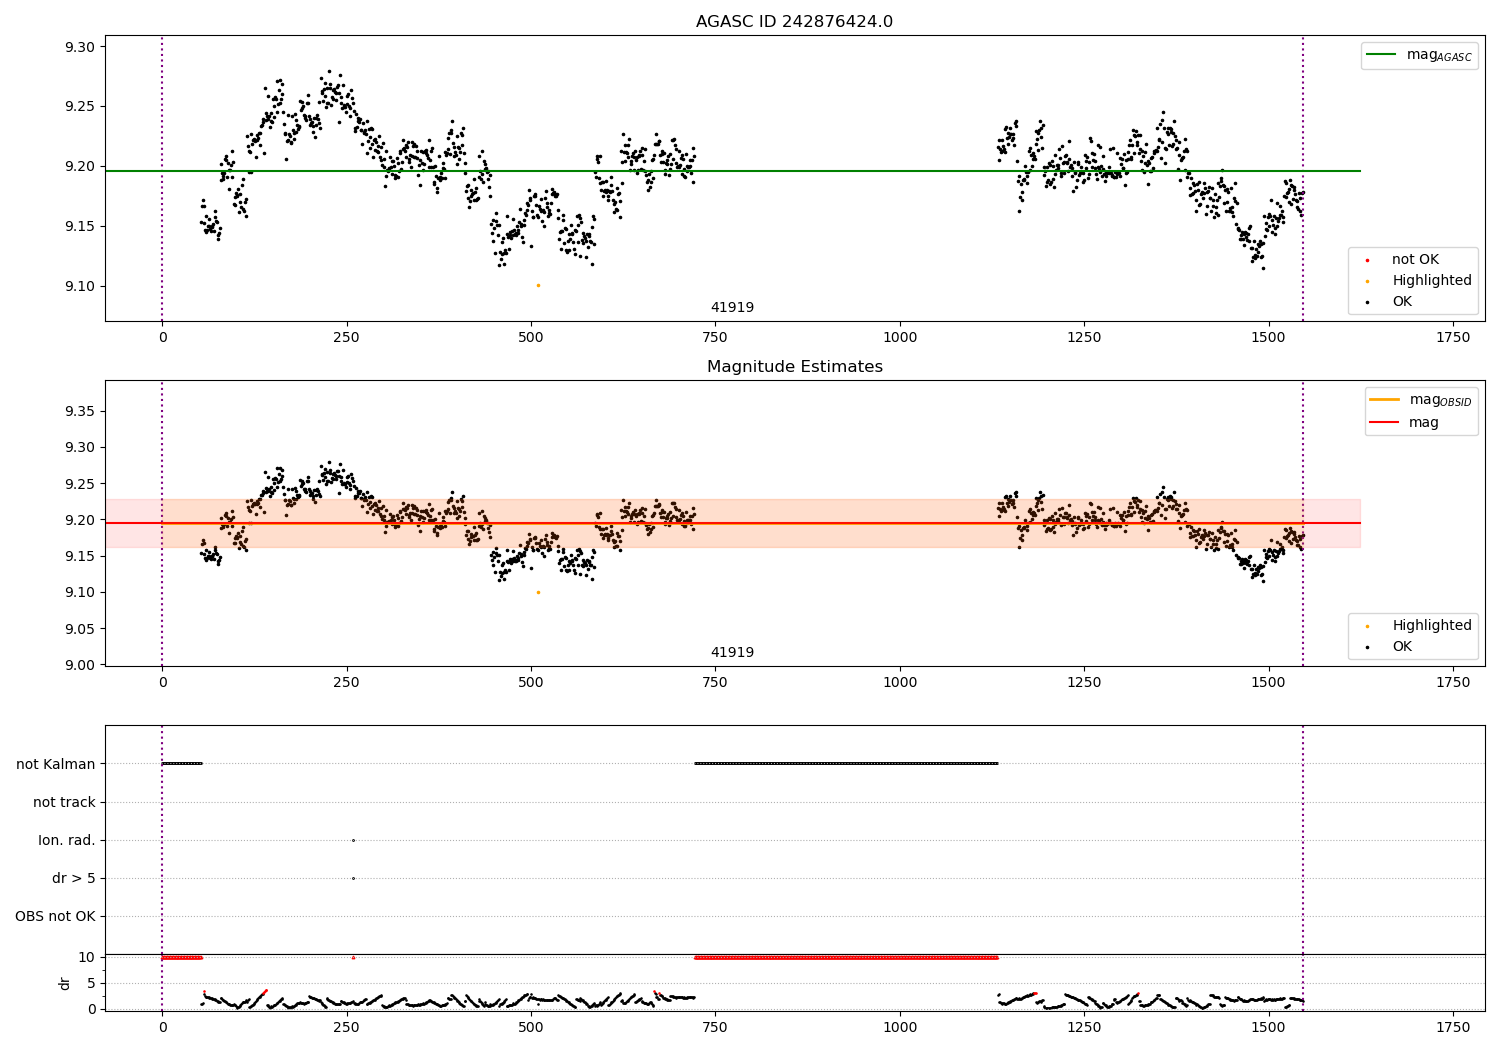The height and width of the screenshot is (1050, 1500).
Task: Click the '10' tick on dr axis
Action: pos(87,957)
